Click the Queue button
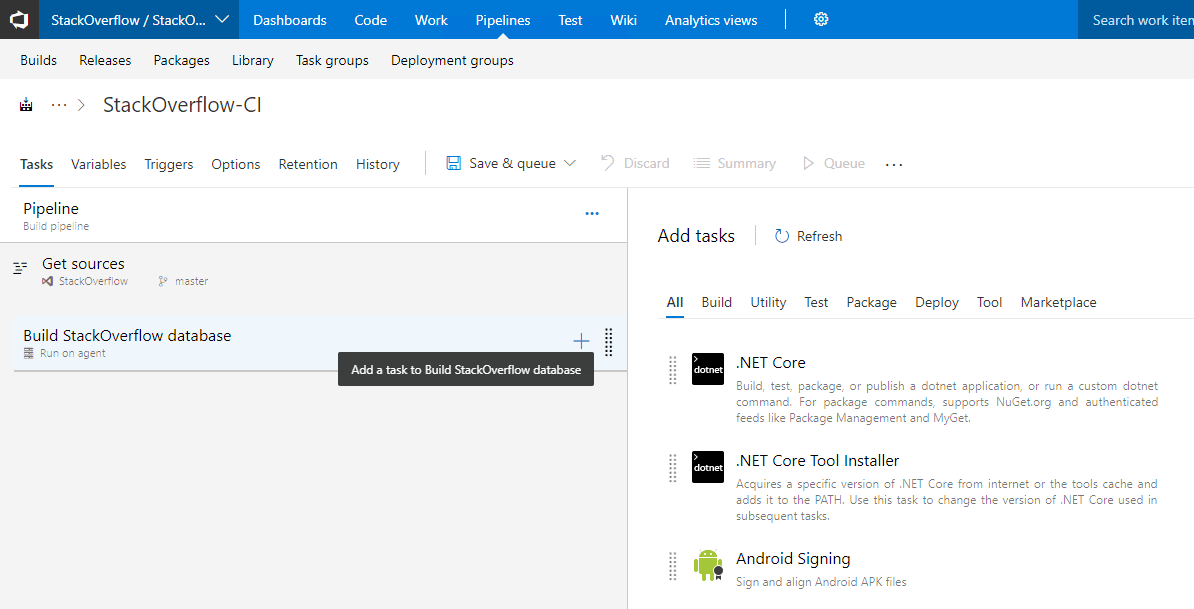This screenshot has height=609, width=1194. click(x=833, y=163)
